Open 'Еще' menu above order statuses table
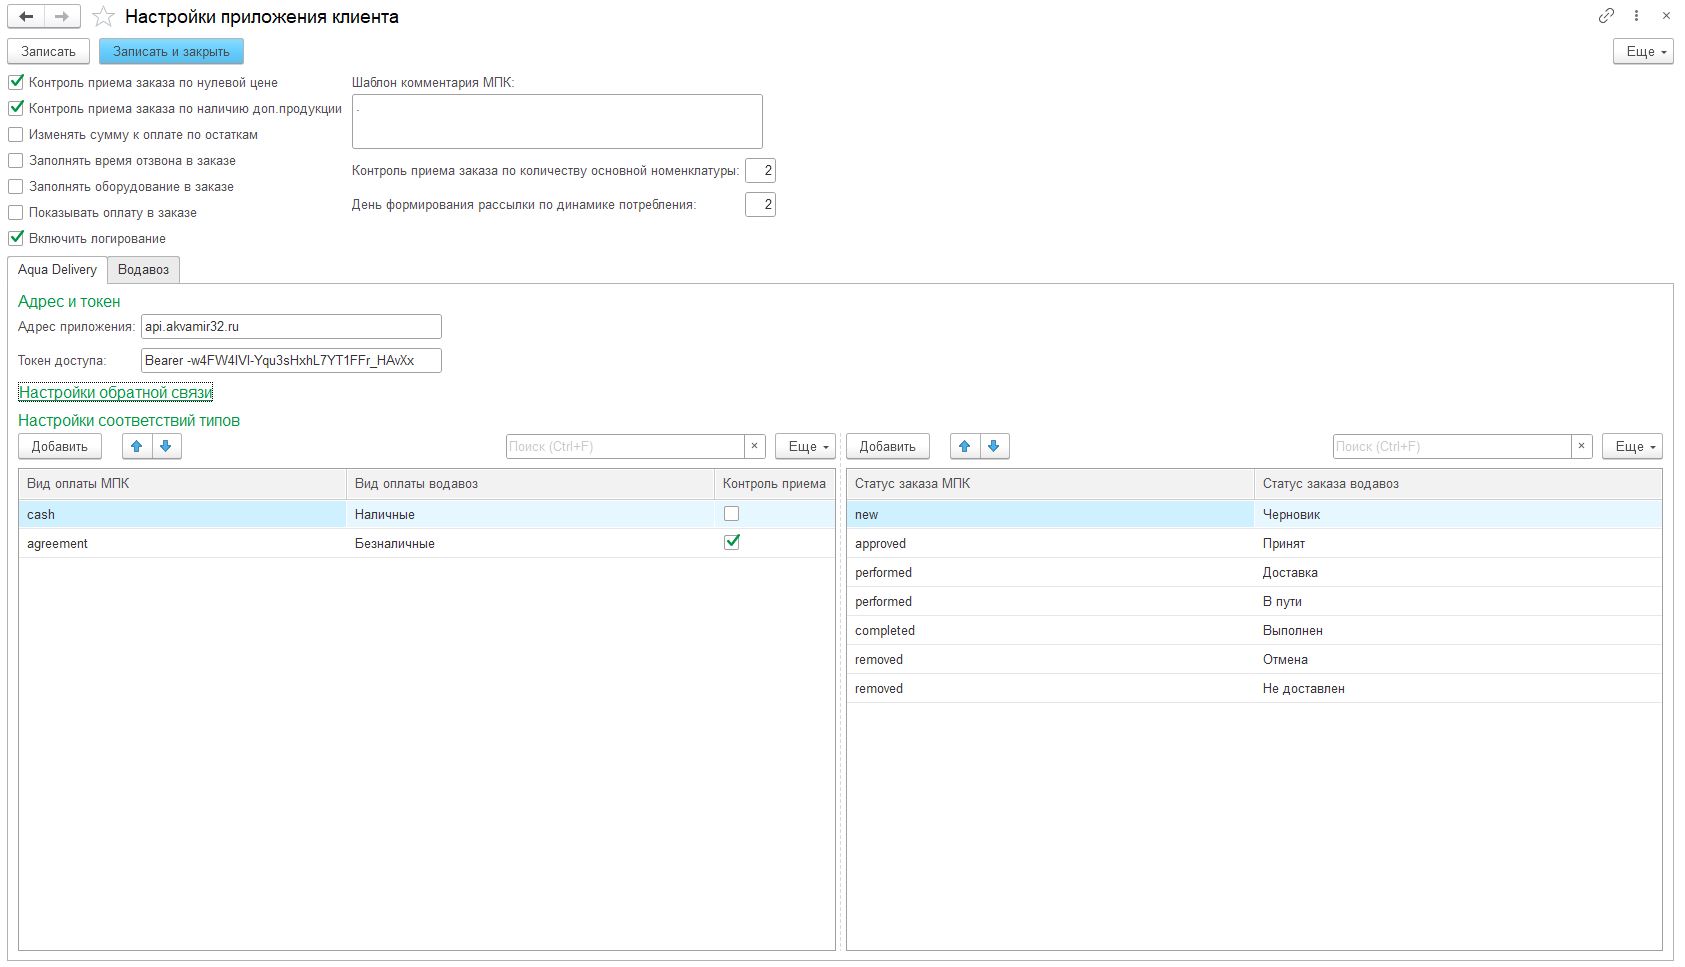This screenshot has width=1685, height=967. coord(1631,446)
